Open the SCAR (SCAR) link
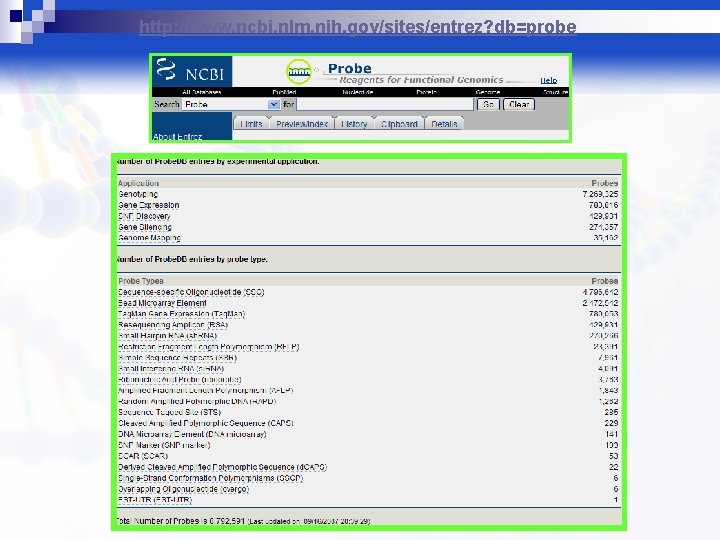Screen dimensions: 720x540 tap(143, 456)
